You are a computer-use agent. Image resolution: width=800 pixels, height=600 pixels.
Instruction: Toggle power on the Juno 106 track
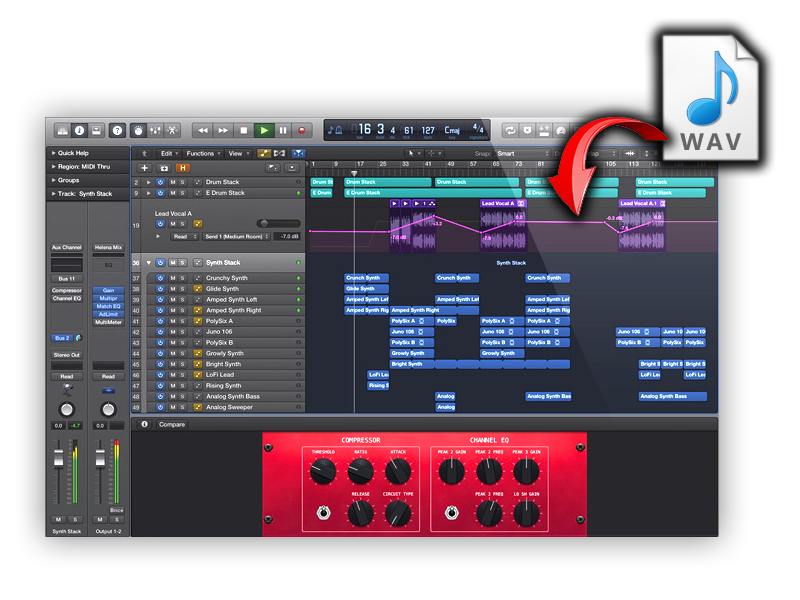tap(161, 332)
